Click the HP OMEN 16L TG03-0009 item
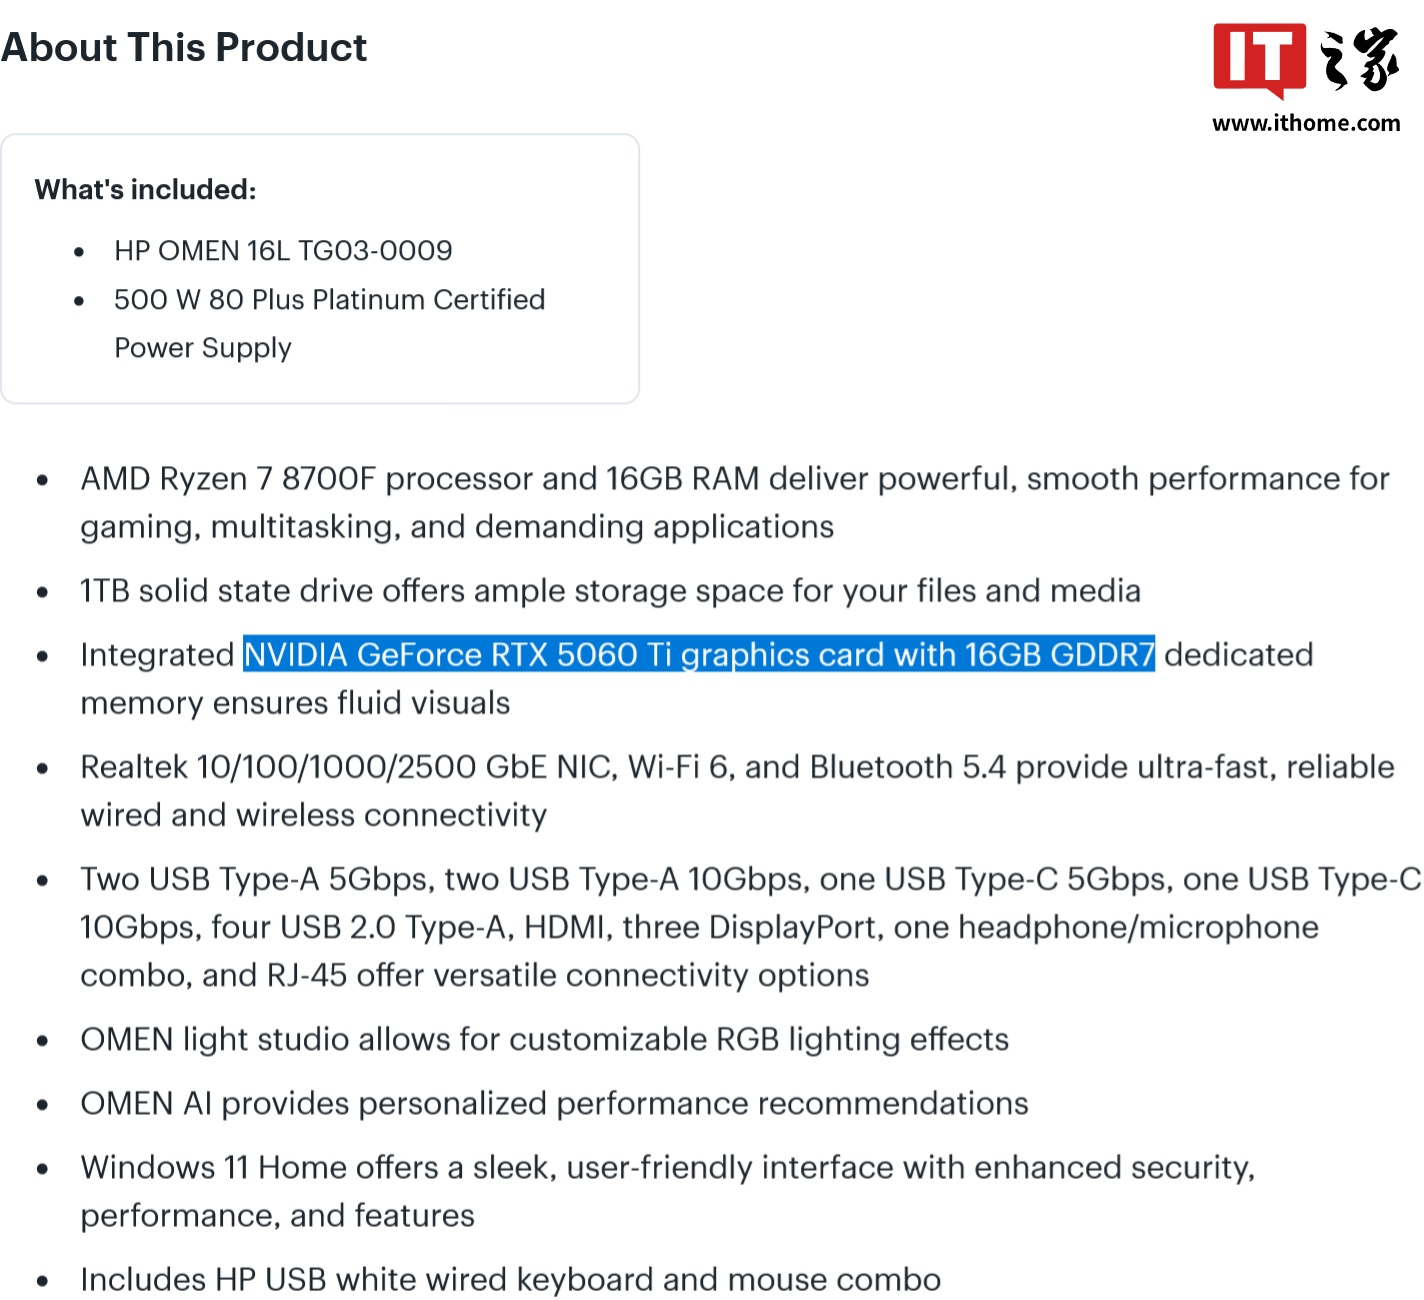This screenshot has height=1300, width=1424. click(283, 251)
